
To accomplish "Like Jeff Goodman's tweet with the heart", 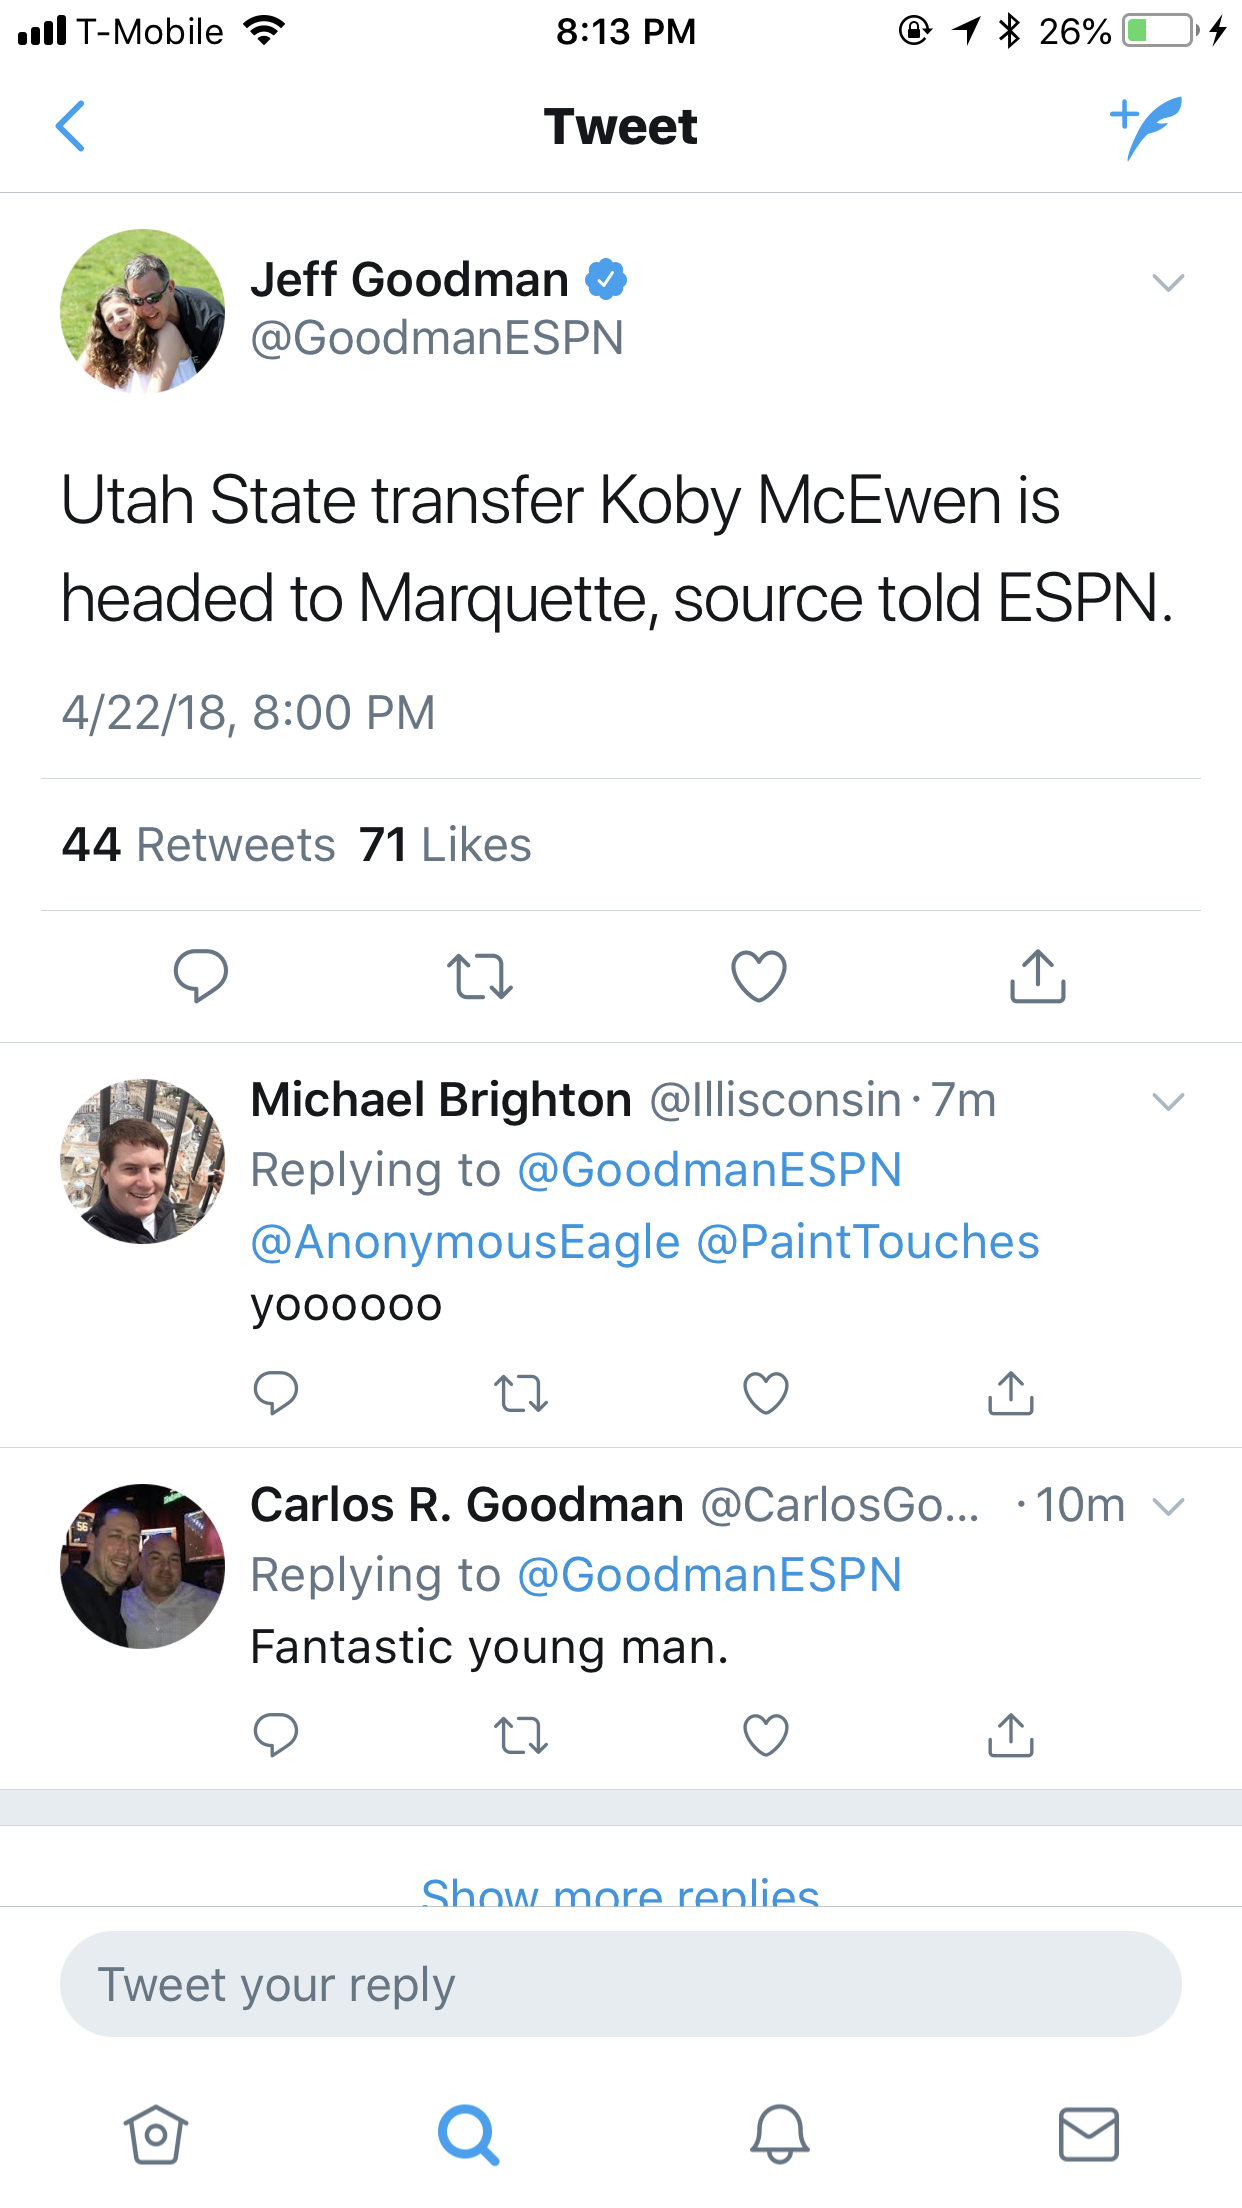I will coord(759,976).
